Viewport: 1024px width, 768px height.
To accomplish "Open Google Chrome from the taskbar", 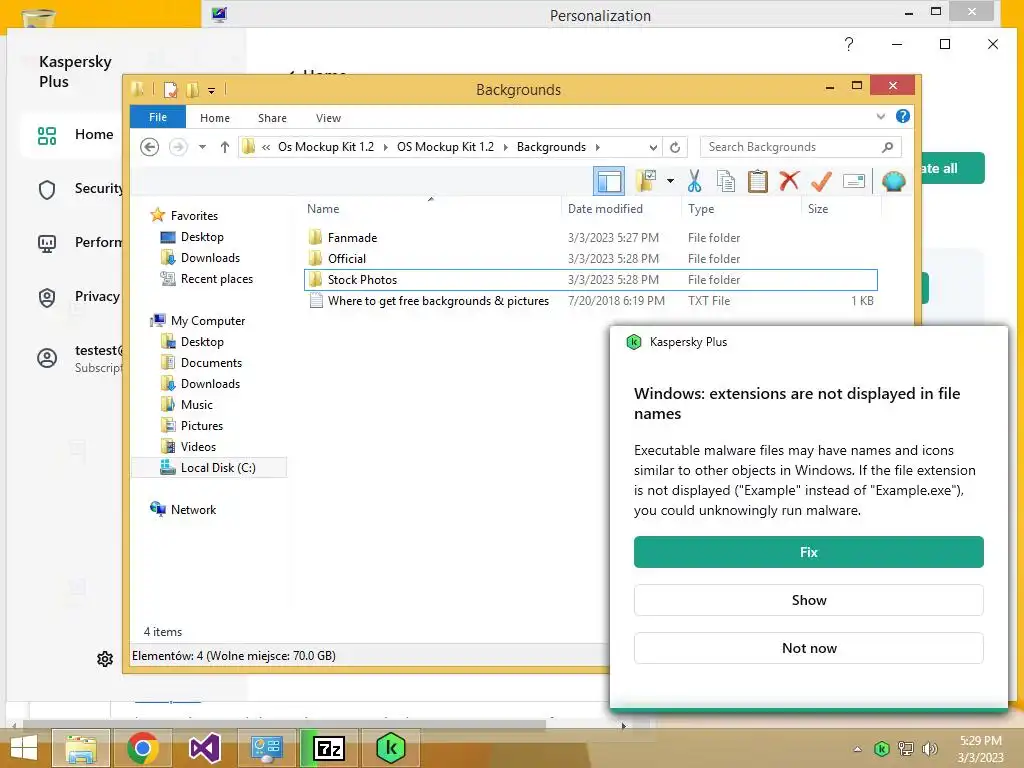I will [142, 748].
